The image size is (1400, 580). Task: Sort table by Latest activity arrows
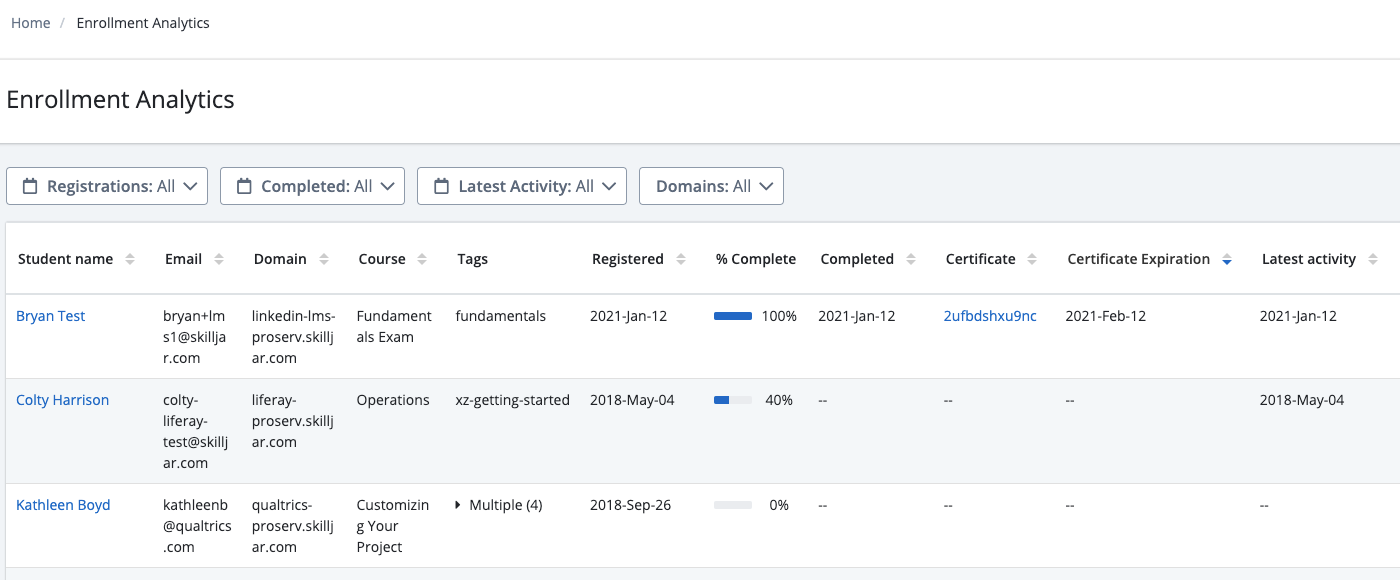pyautogui.click(x=1373, y=259)
